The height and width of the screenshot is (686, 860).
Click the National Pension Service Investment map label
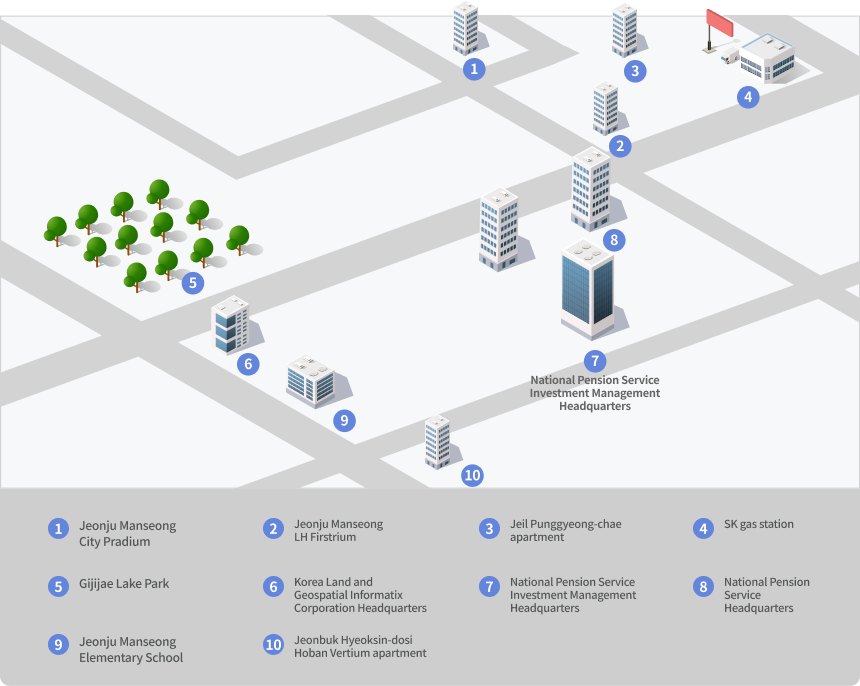coord(595,393)
